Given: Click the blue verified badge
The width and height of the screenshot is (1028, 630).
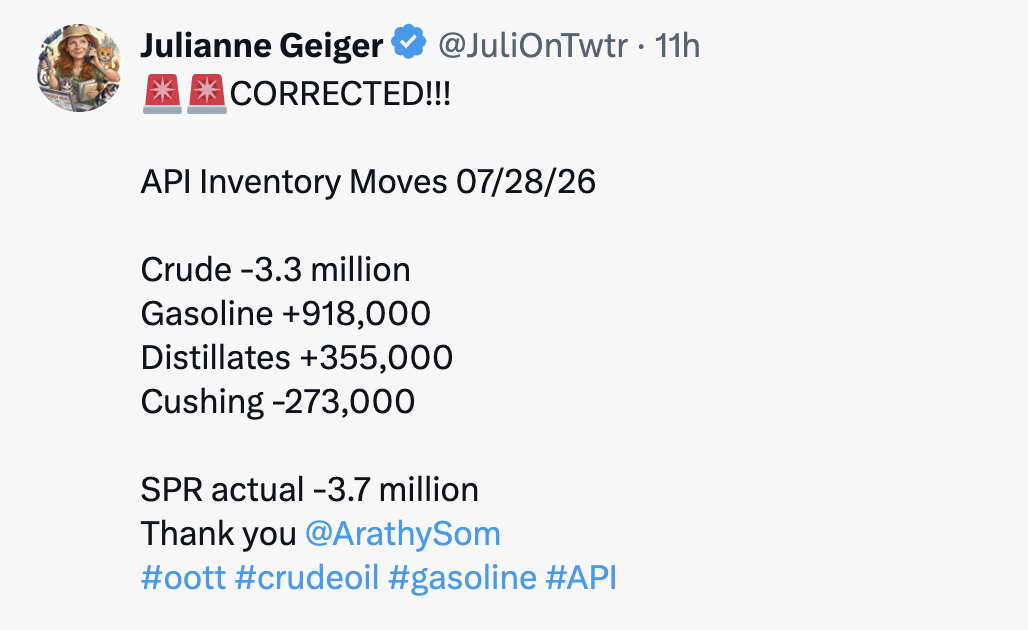Looking at the screenshot, I should click(x=408, y=42).
